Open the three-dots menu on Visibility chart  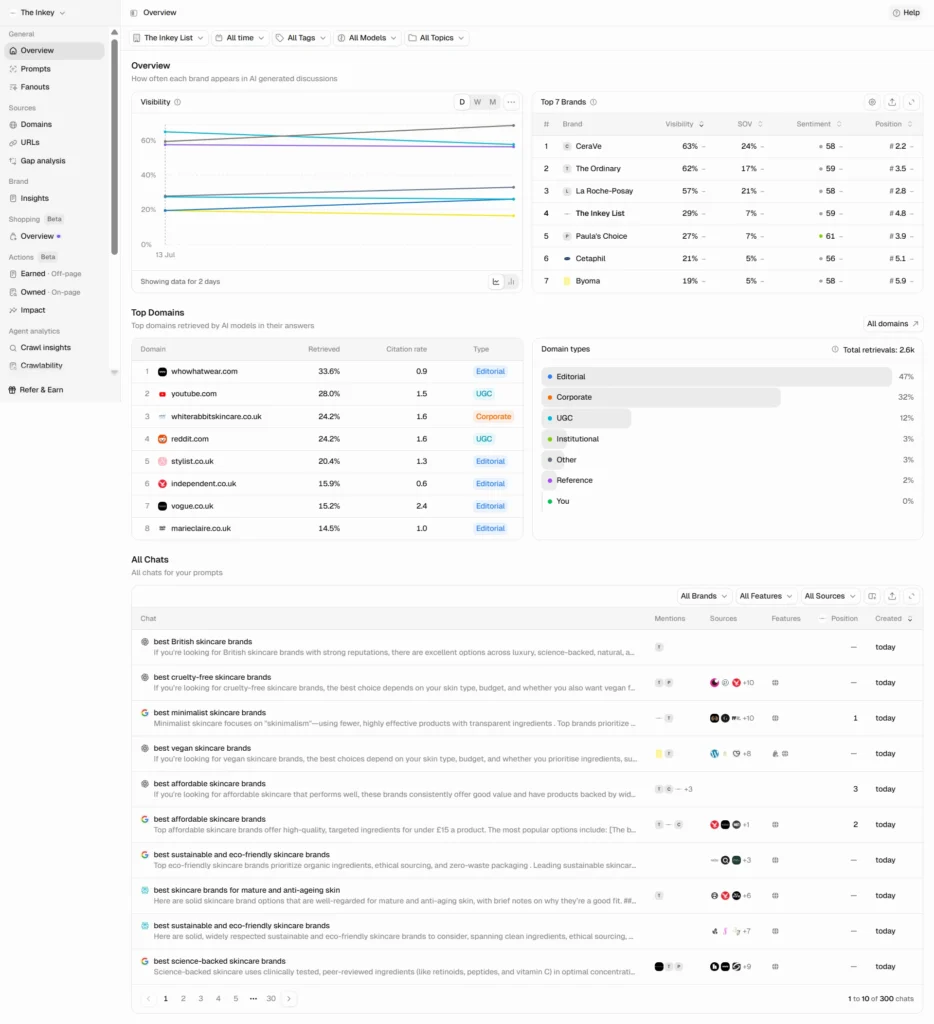tap(511, 102)
